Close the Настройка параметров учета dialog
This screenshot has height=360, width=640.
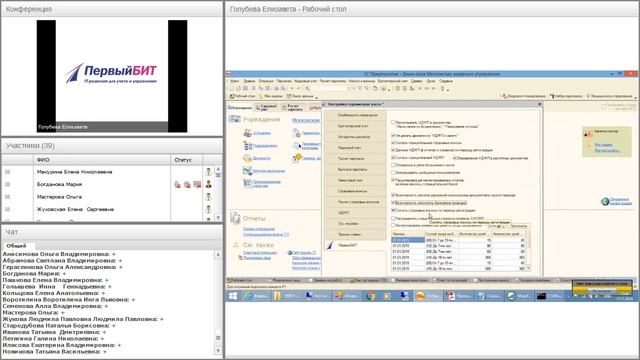[539, 104]
